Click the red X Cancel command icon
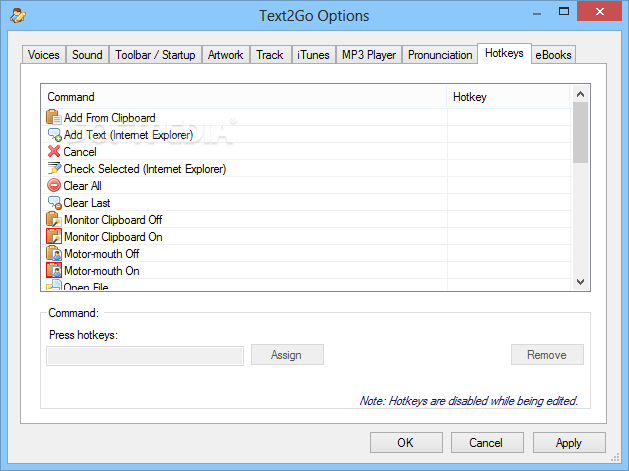629x471 pixels. coord(54,152)
